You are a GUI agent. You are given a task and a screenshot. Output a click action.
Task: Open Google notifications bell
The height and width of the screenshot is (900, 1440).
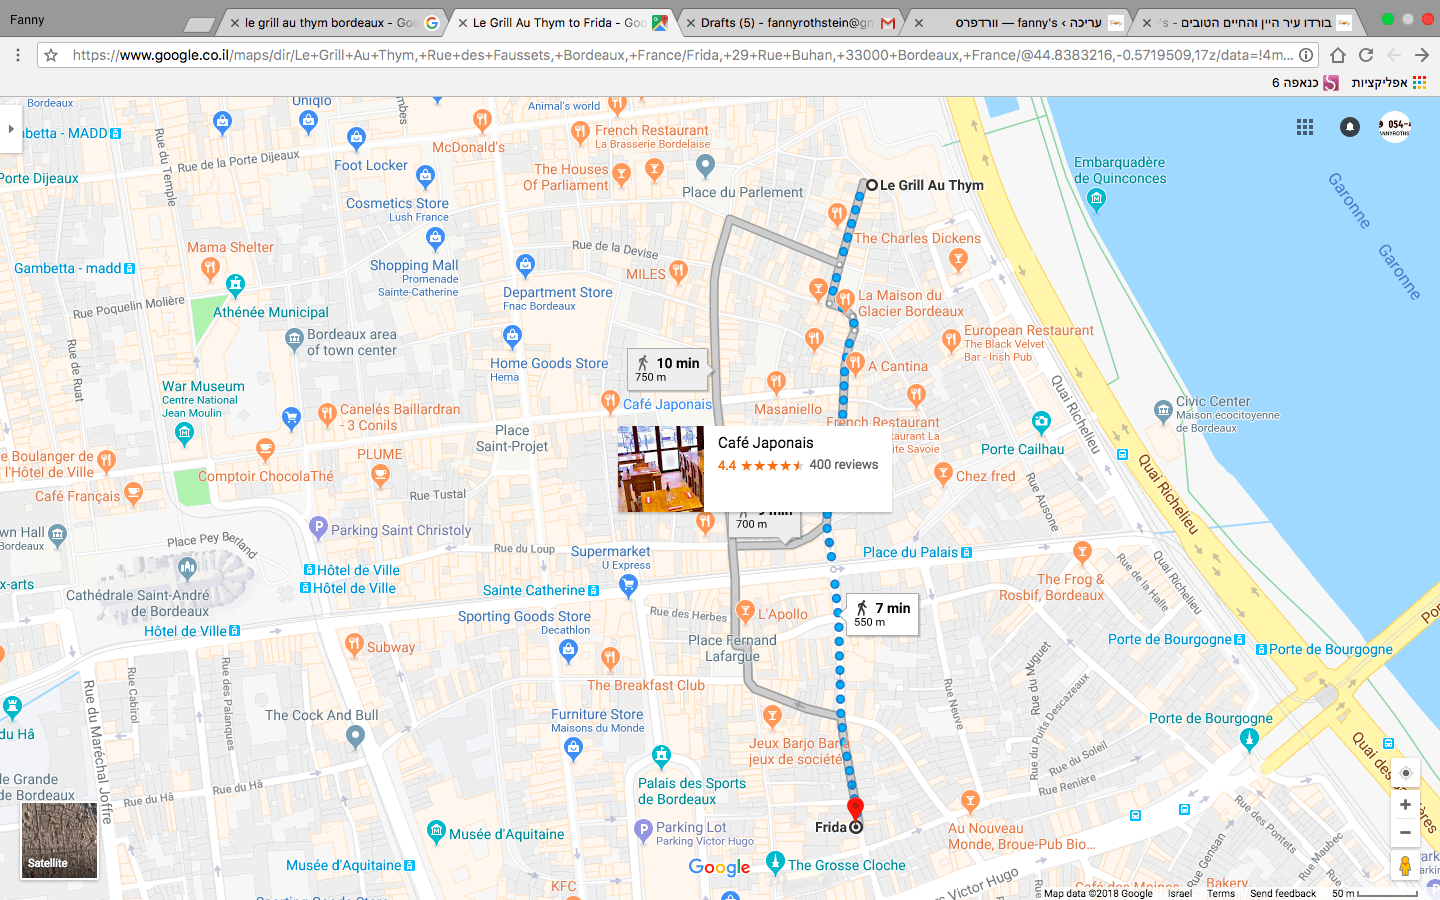pos(1350,127)
